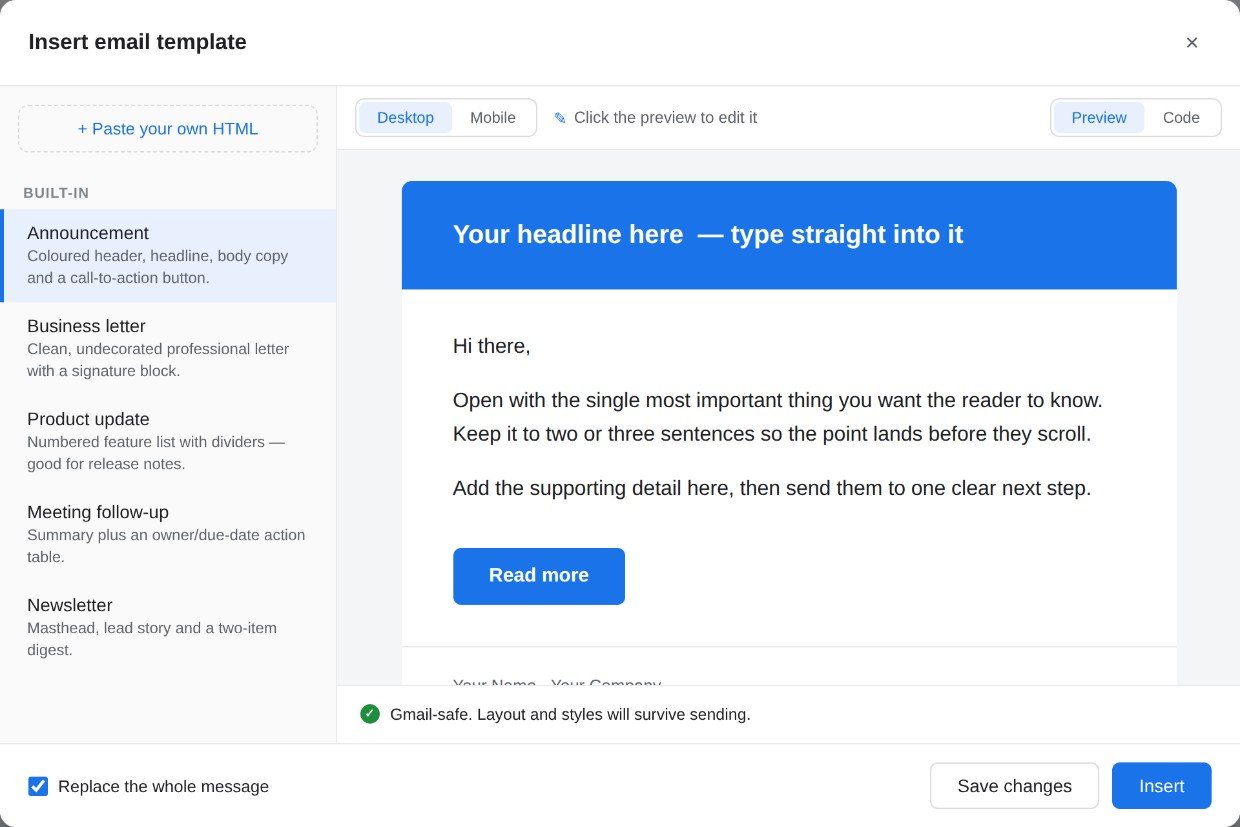Switch to Mobile view

(x=493, y=117)
